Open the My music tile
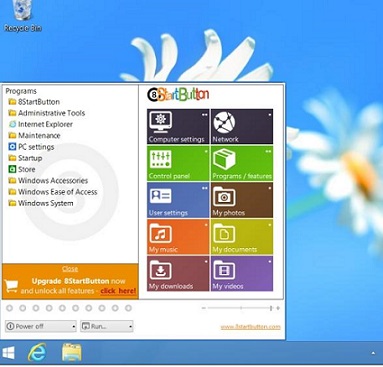The width and height of the screenshot is (383, 367). click(x=178, y=237)
